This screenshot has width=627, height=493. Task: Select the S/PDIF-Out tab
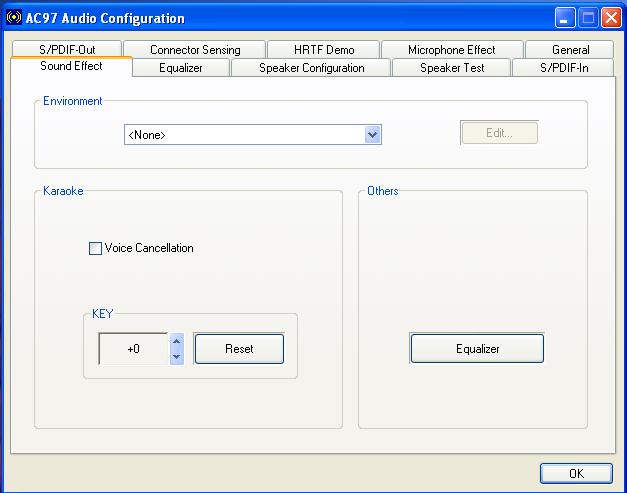[x=66, y=50]
